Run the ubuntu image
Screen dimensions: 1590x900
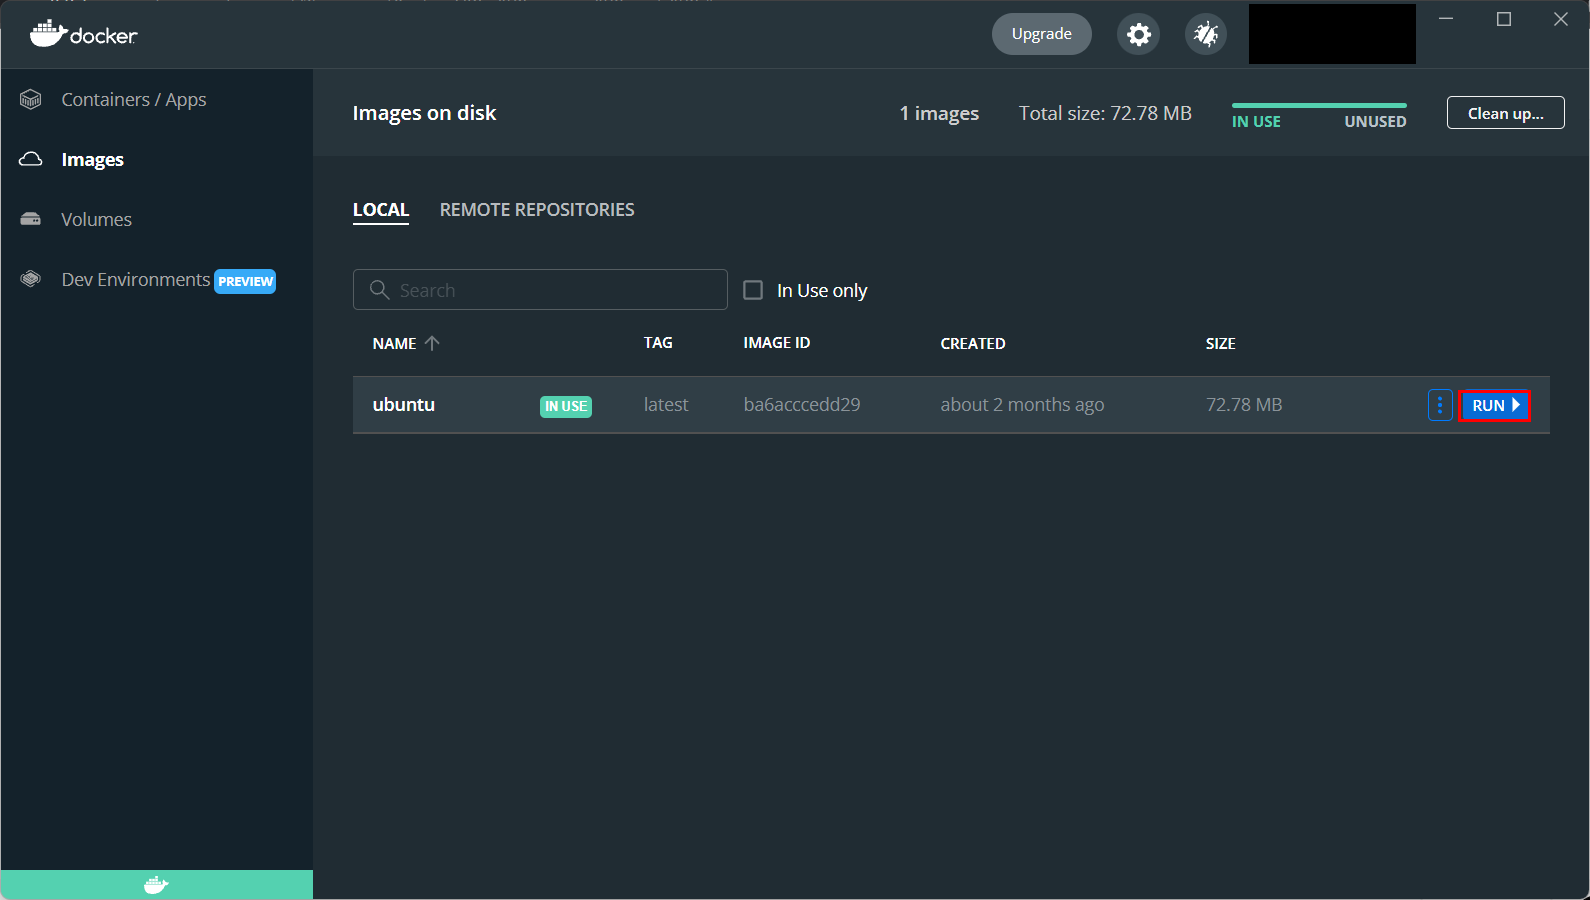pyautogui.click(x=1495, y=405)
